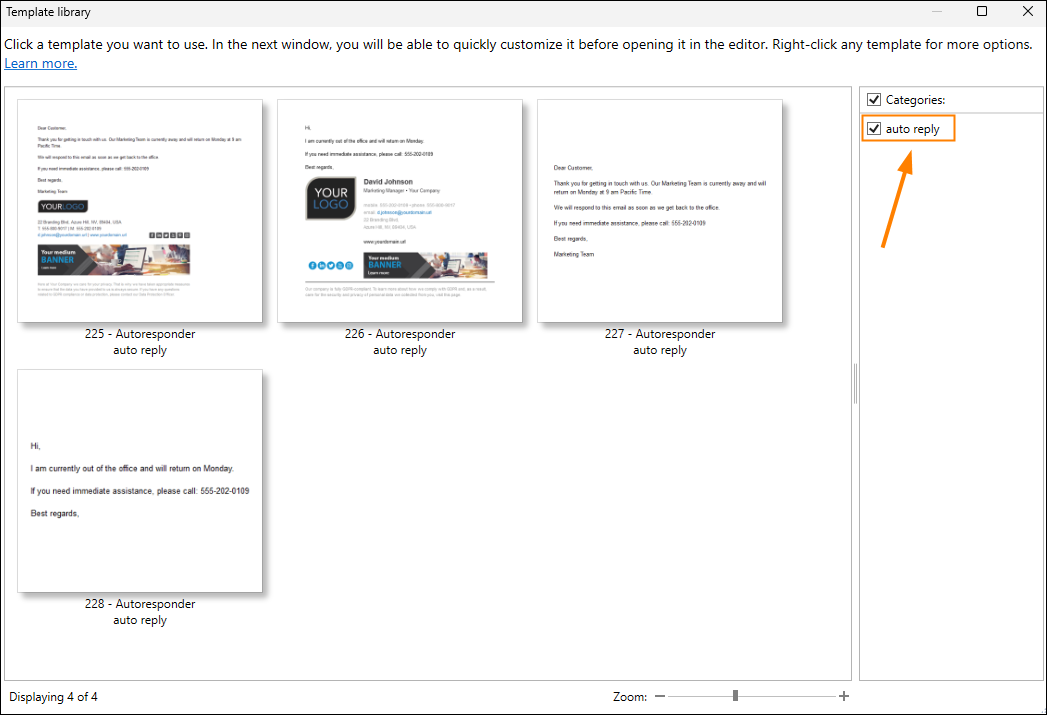Pick the 227 Autoresponder template thumbnail
This screenshot has width=1047, height=715.
660,211
